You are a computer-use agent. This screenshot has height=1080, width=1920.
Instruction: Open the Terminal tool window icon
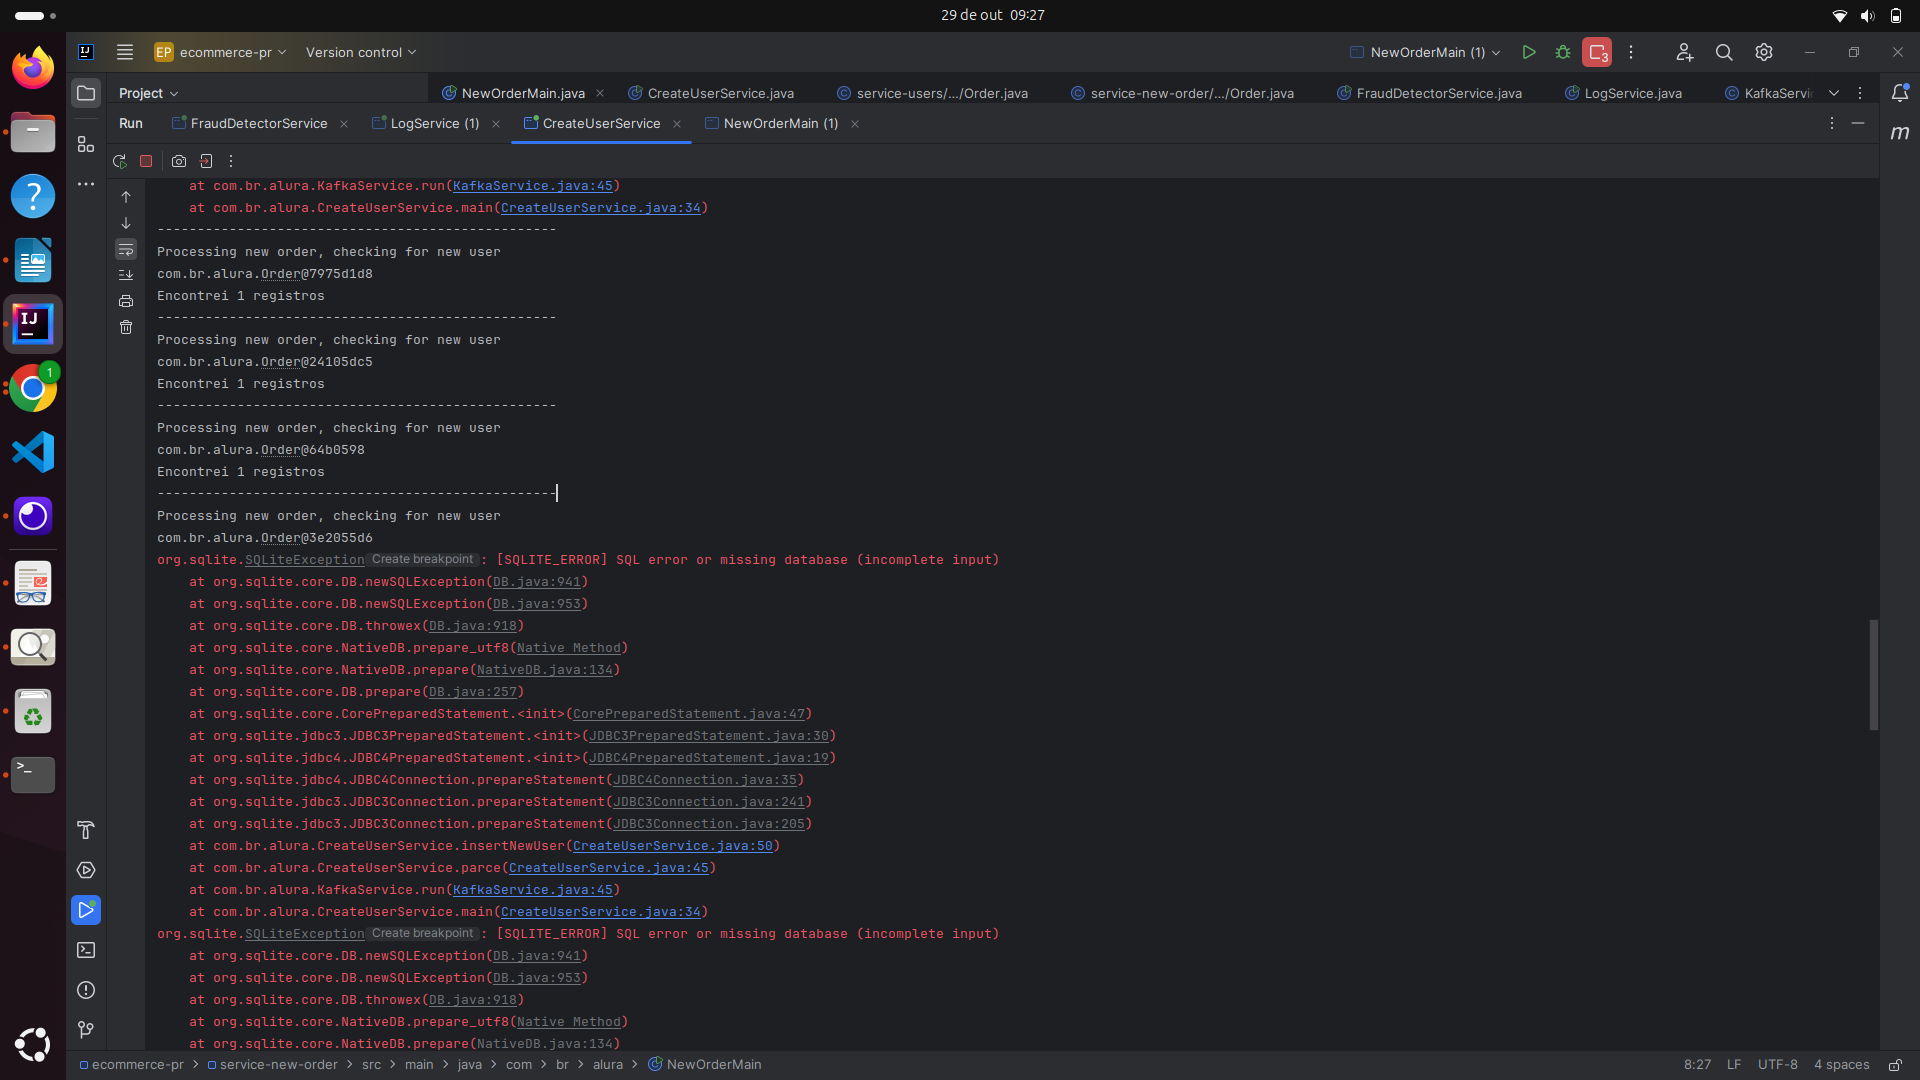(86, 950)
